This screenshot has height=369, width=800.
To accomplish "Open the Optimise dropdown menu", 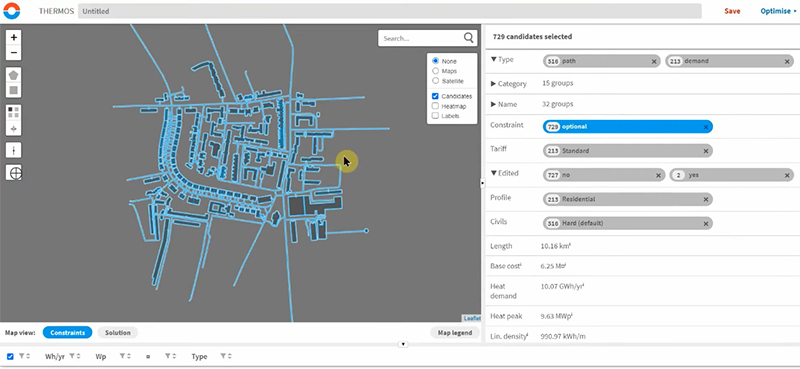I will pos(779,11).
